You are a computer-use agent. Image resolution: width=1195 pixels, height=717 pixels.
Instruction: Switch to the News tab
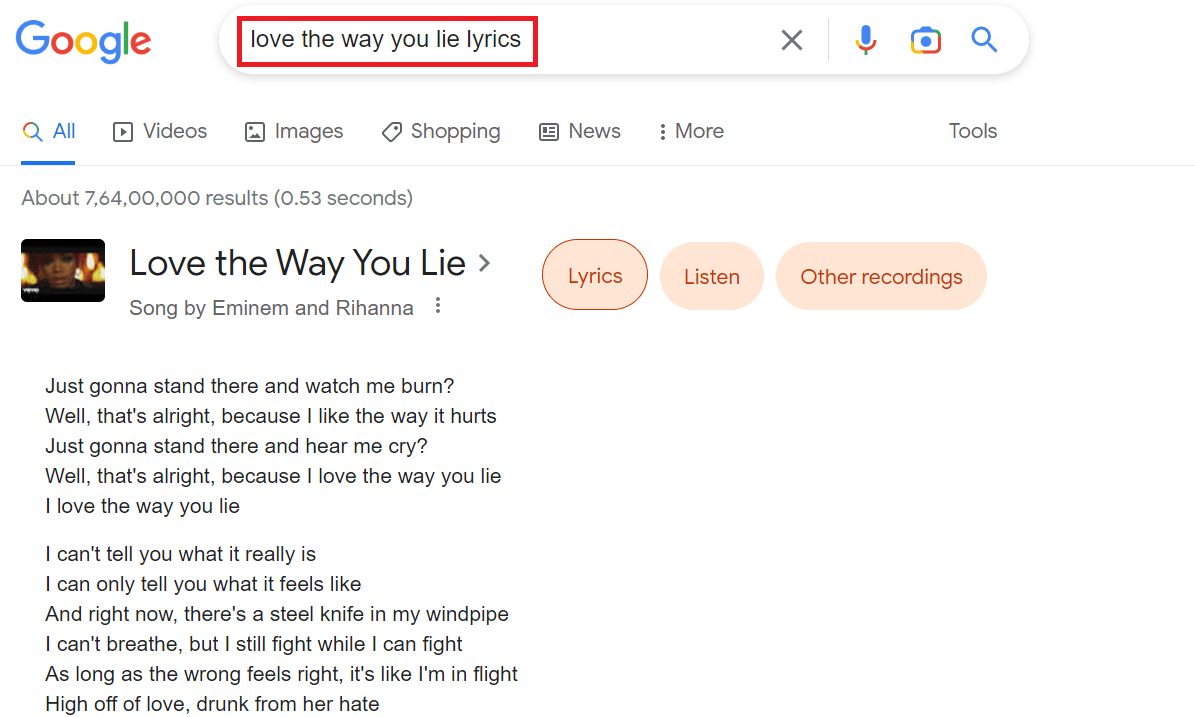[579, 131]
